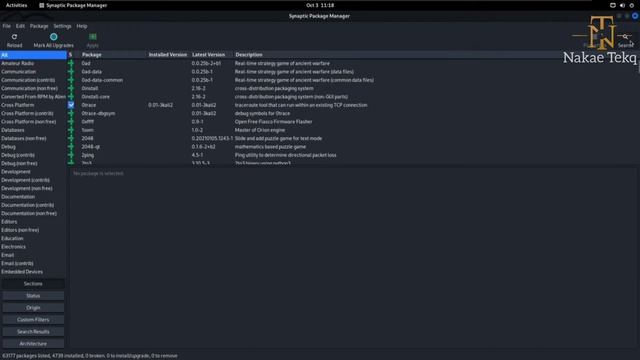Sort by Installed Version column header
Viewport: 640px width, 360px height.
[168, 55]
